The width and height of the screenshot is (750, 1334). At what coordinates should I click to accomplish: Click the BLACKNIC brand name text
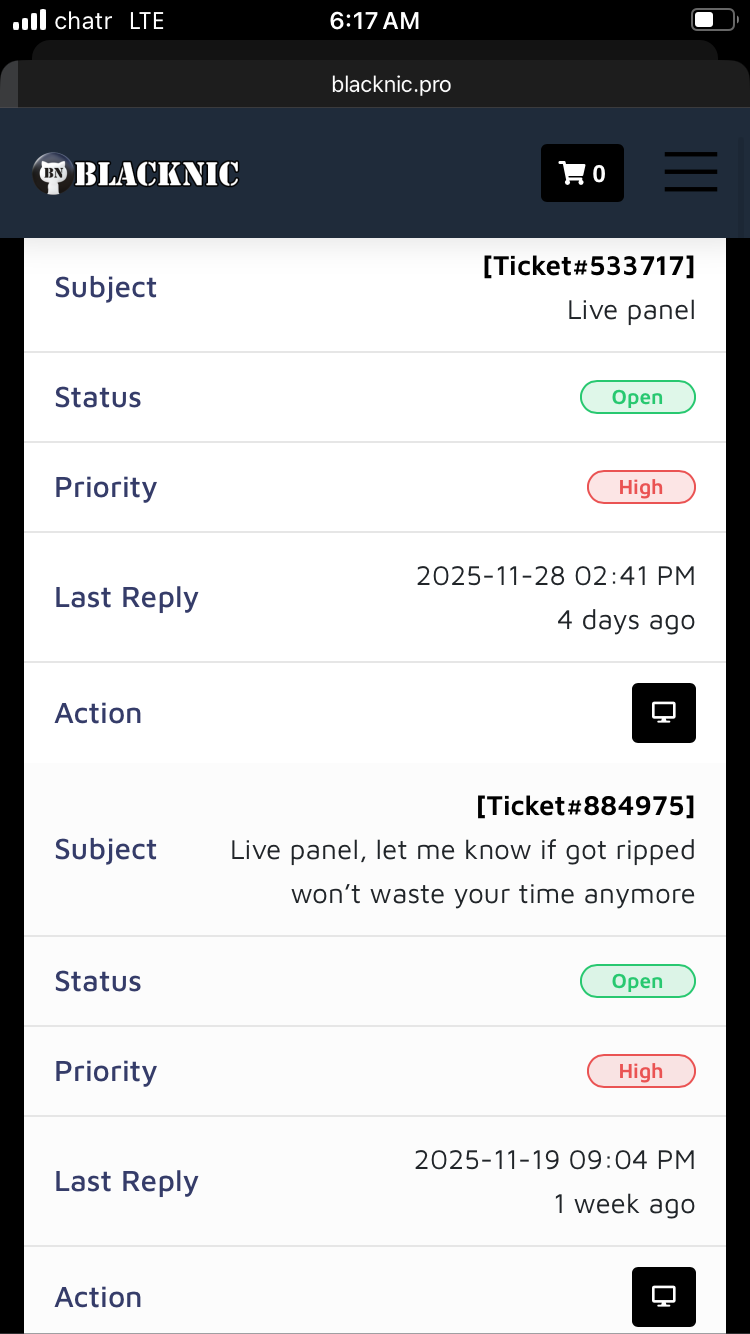156,175
